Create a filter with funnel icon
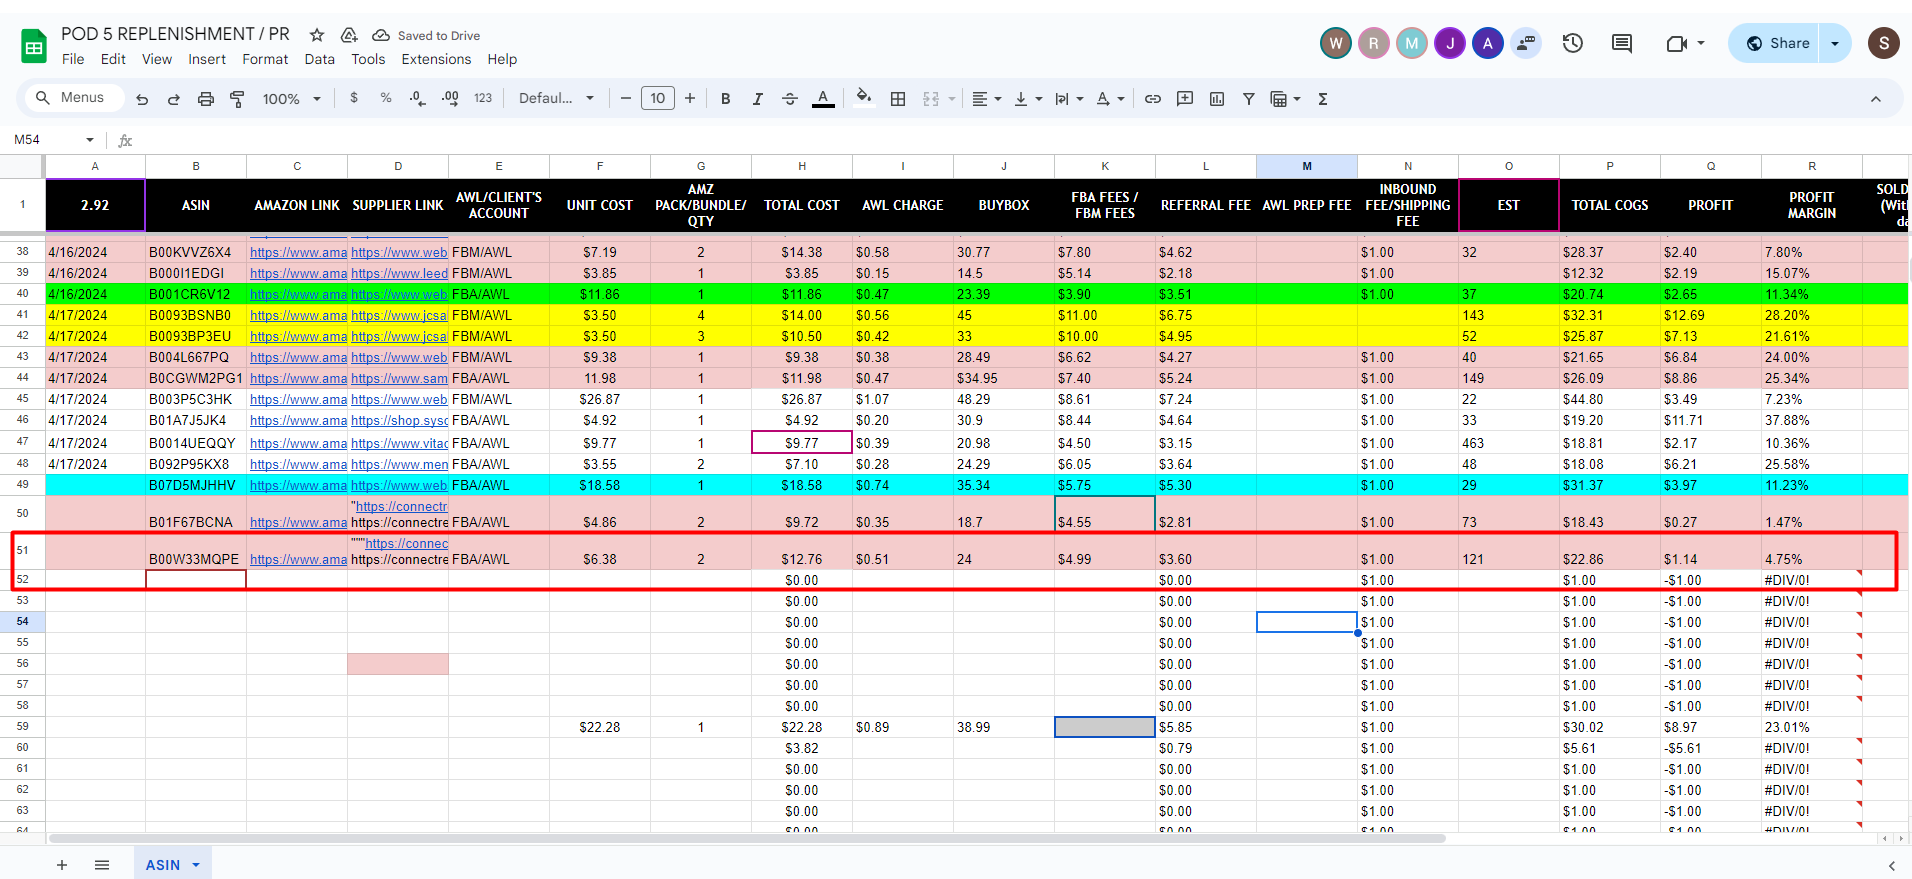 (x=1249, y=99)
